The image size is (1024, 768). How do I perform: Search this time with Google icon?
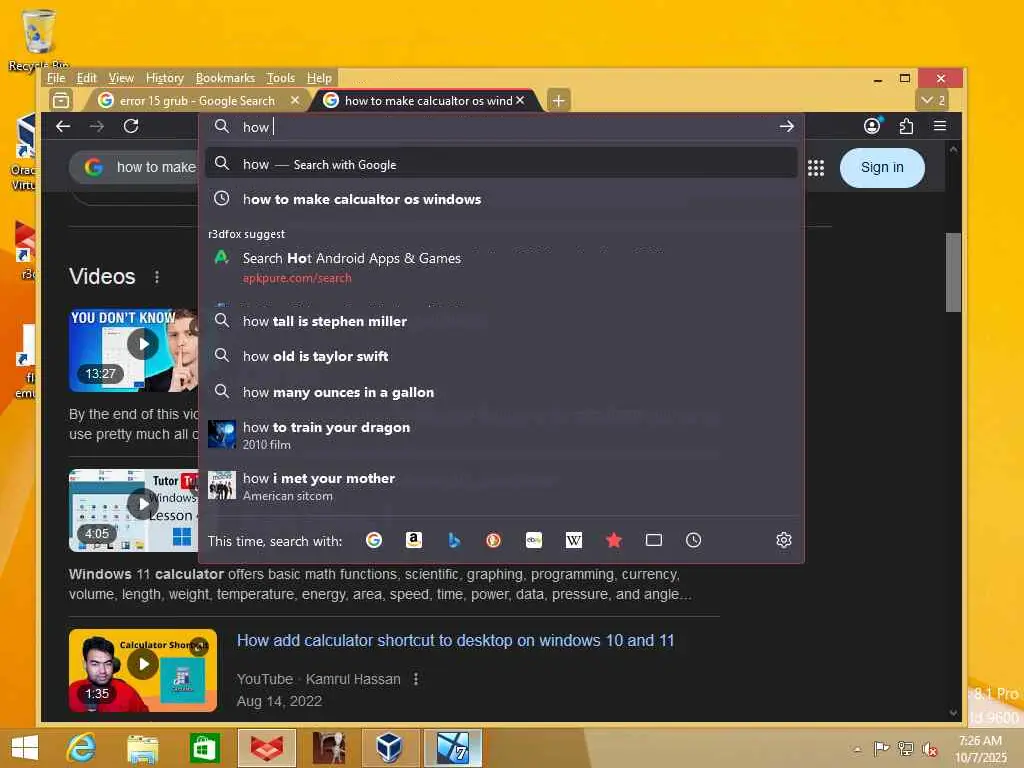click(374, 540)
